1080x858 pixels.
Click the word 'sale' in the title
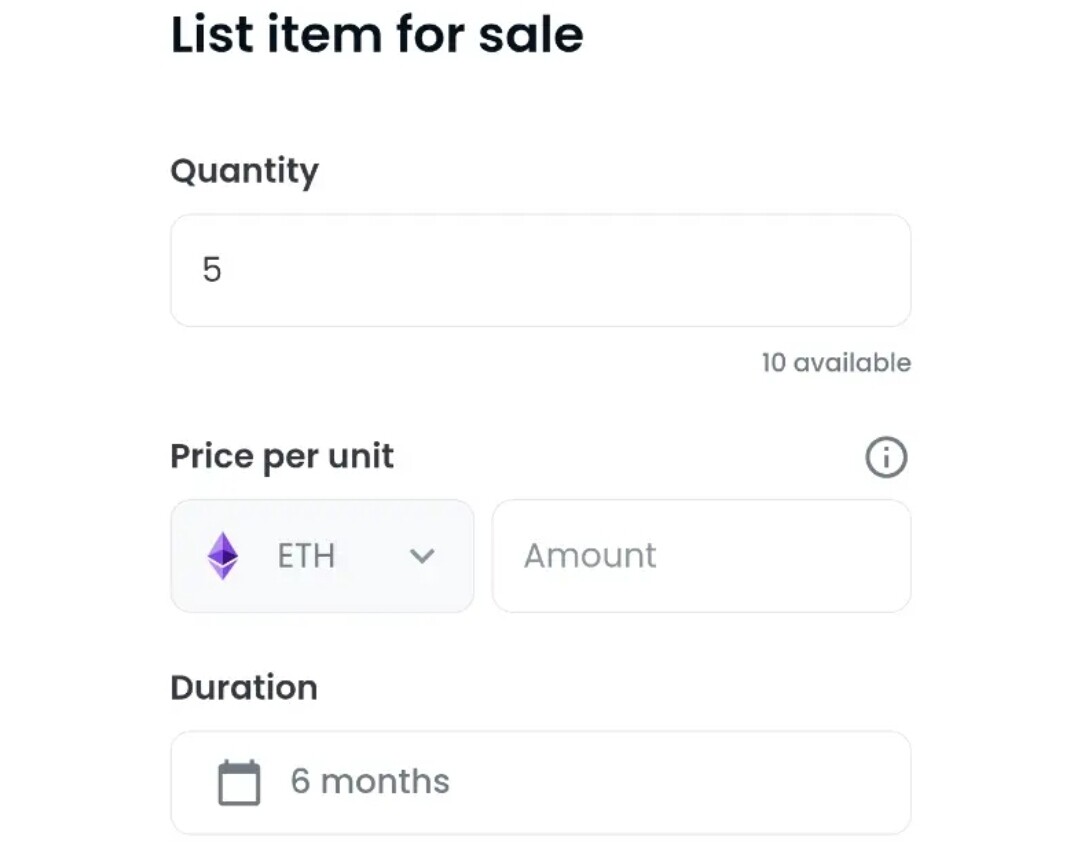[531, 34]
